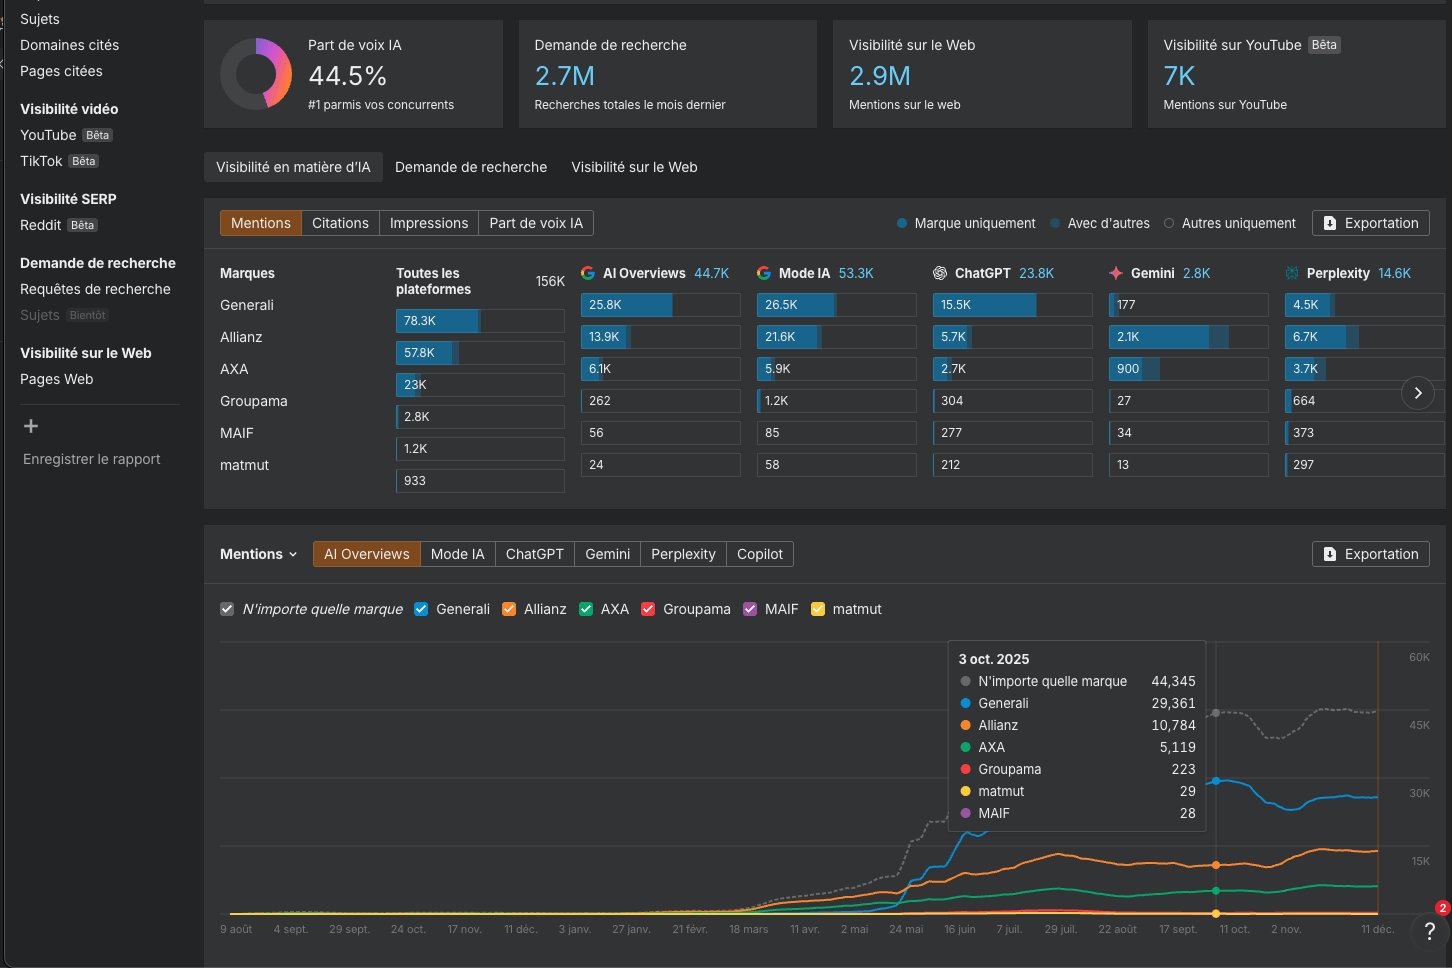The image size is (1452, 968).
Task: Click the Google AI Overviews column icon
Action: point(588,273)
